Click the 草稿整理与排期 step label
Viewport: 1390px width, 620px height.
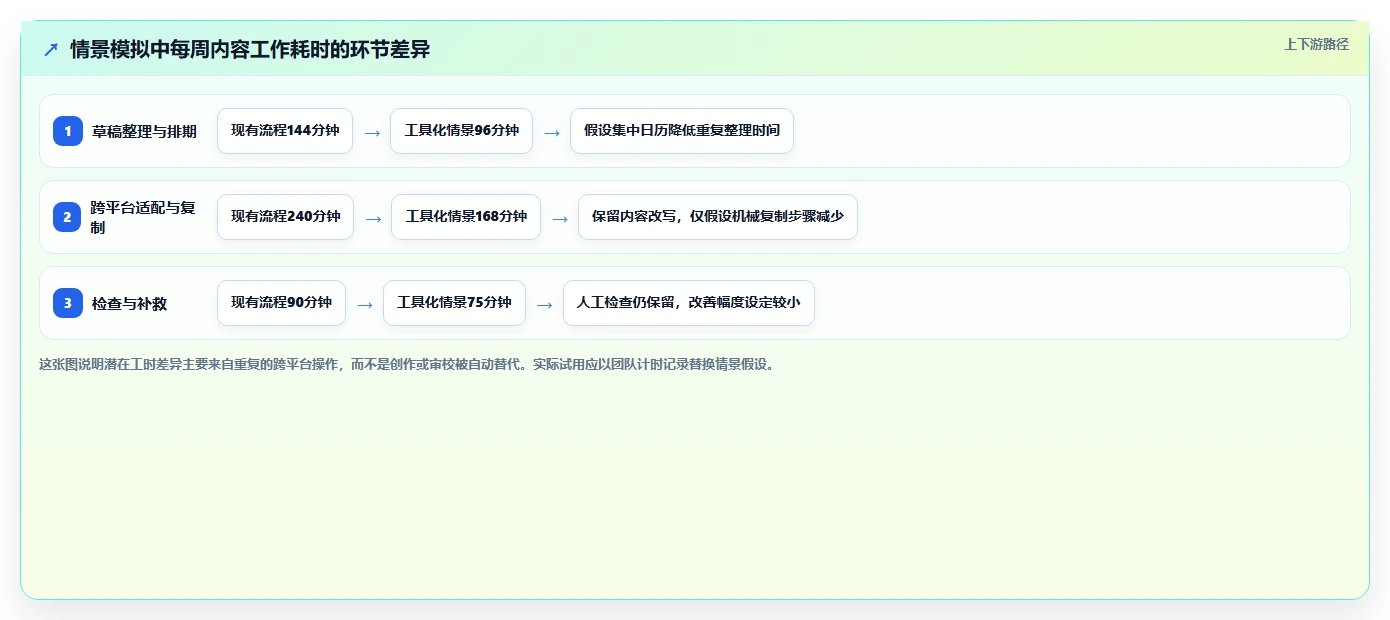(144, 131)
